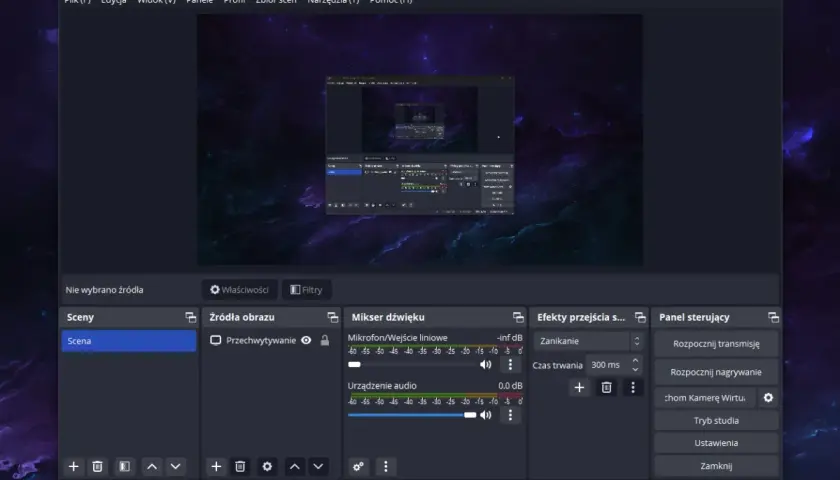Open the mixer menu dots at the bottom of Mikser dźwięku
840x480 pixels.
click(386, 466)
